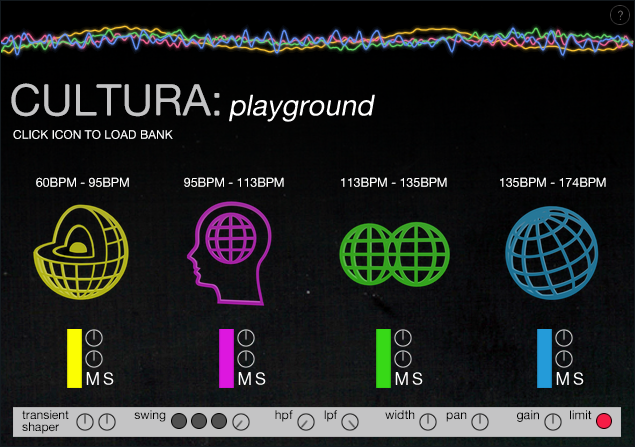This screenshot has width=635, height=447.
Task: Load the blue globe 135BPM - 174BPM bank
Action: [x=551, y=249]
